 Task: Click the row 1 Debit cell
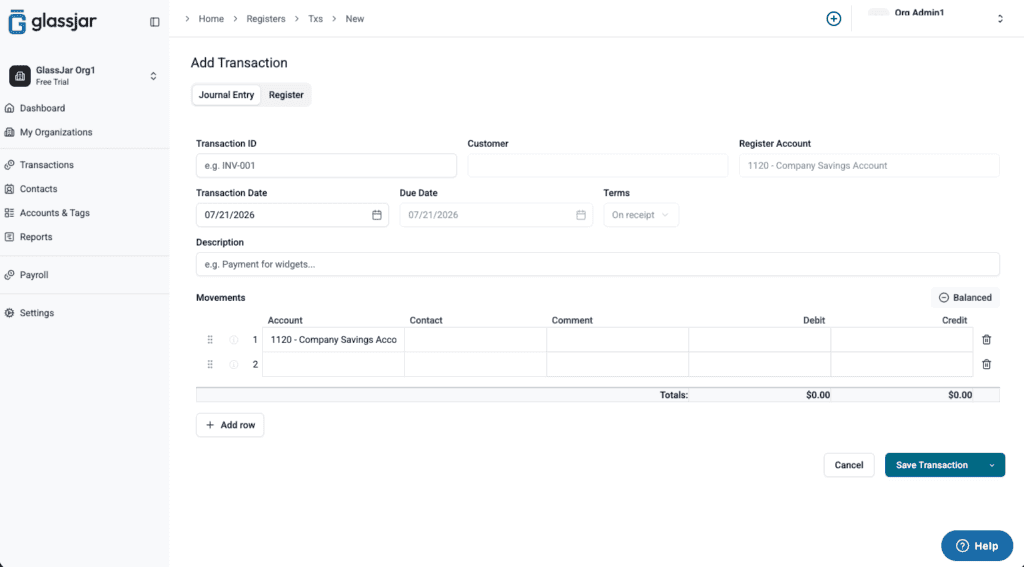click(x=760, y=340)
